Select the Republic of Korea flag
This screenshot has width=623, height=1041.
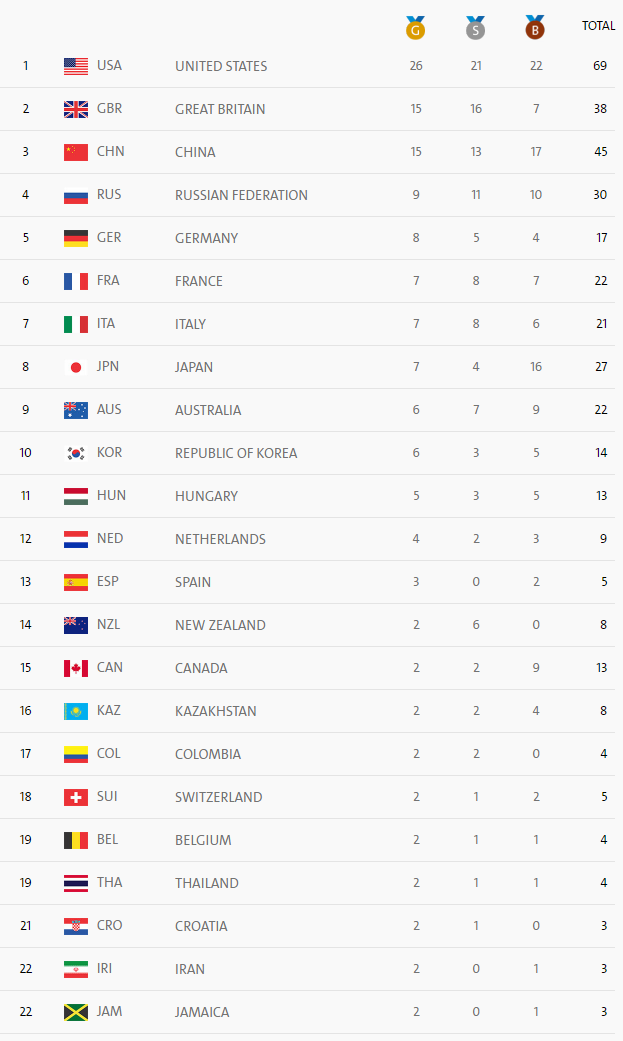click(x=76, y=453)
